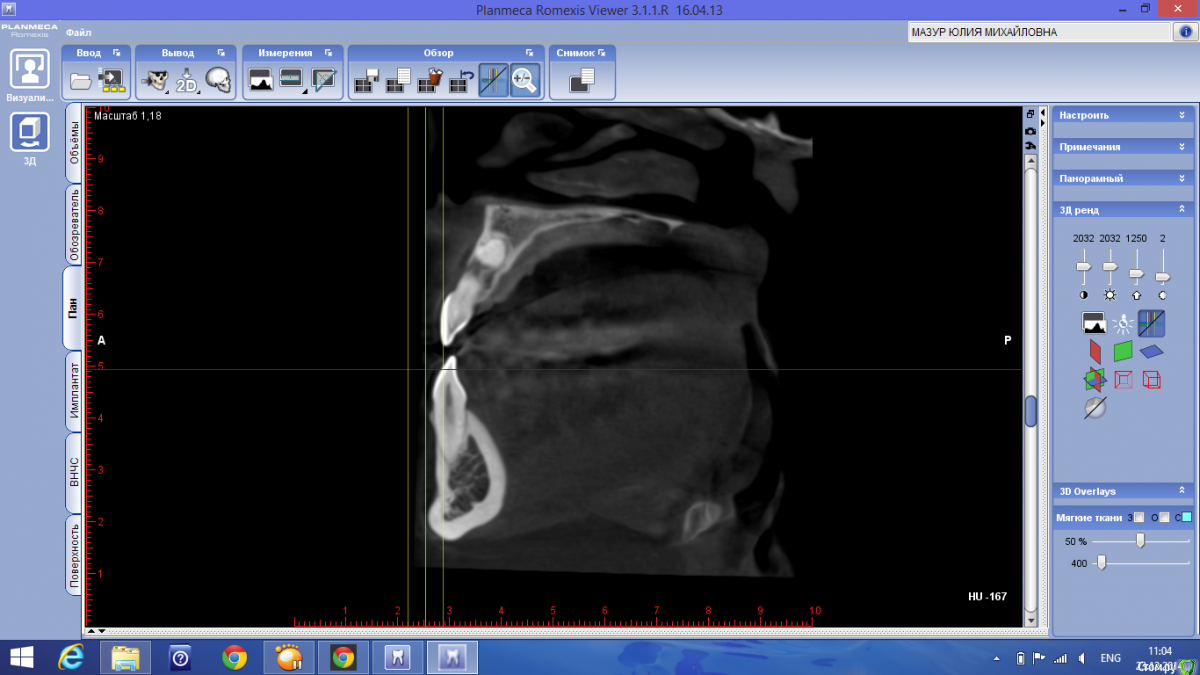The image size is (1200, 675).
Task: Click the cyan С color box
Action: click(x=1187, y=517)
